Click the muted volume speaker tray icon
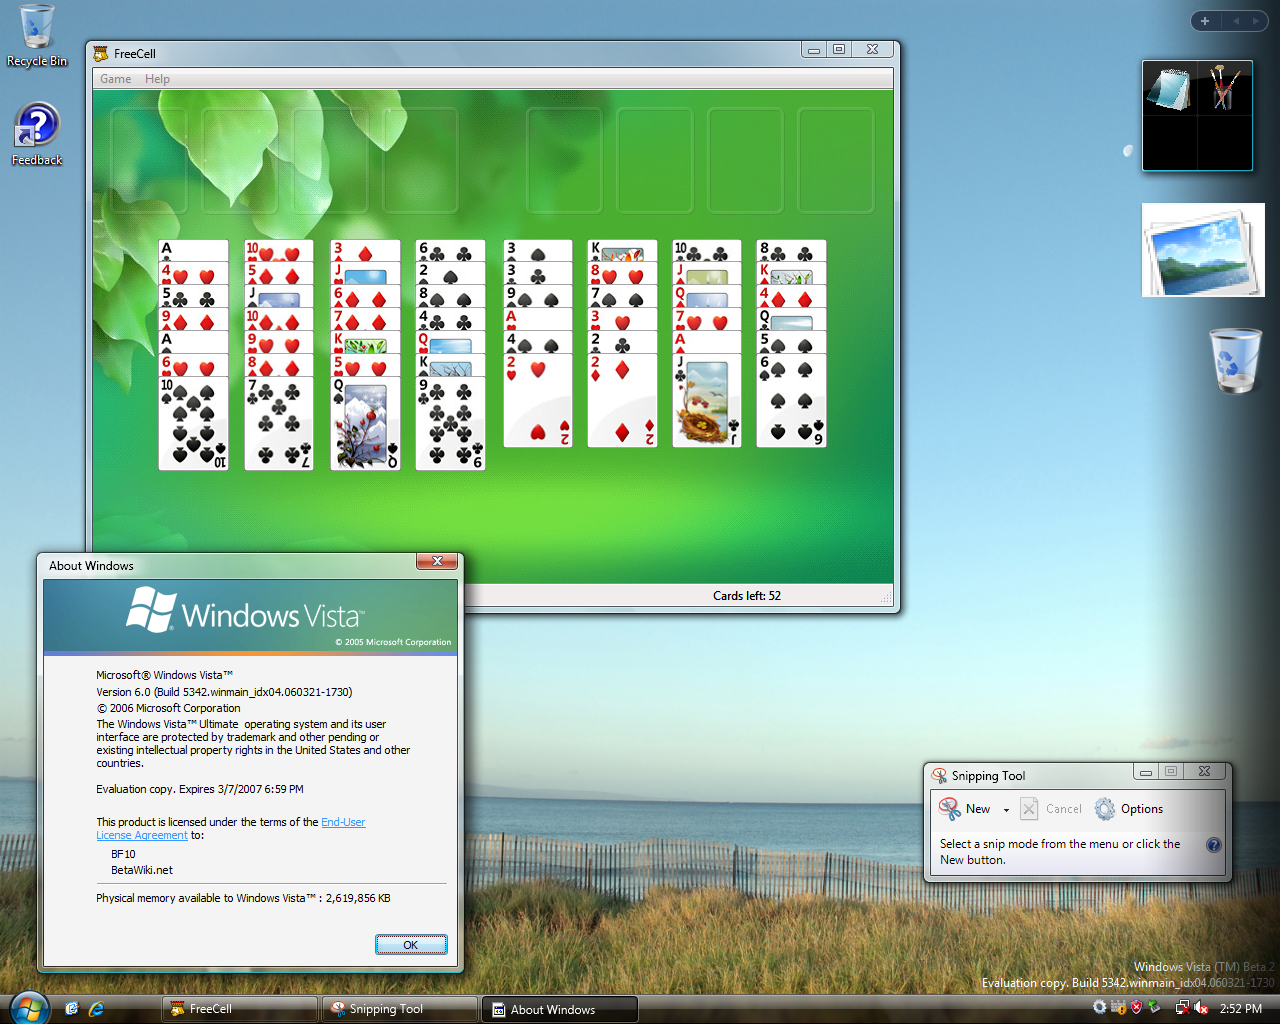Screen dimensions: 1280x1024 (x=1201, y=1008)
